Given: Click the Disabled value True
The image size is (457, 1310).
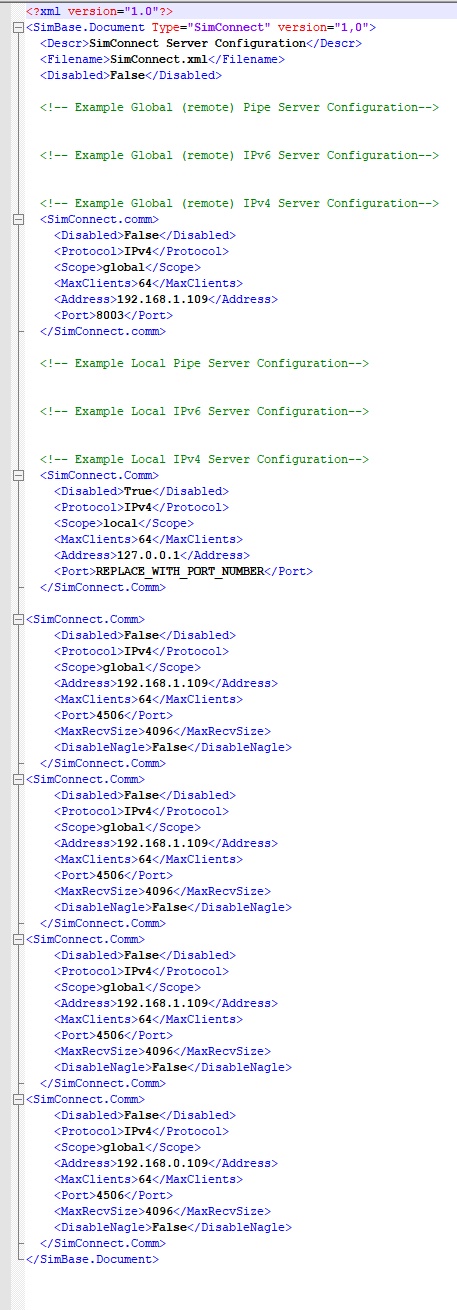Looking at the screenshot, I should coord(138,491).
